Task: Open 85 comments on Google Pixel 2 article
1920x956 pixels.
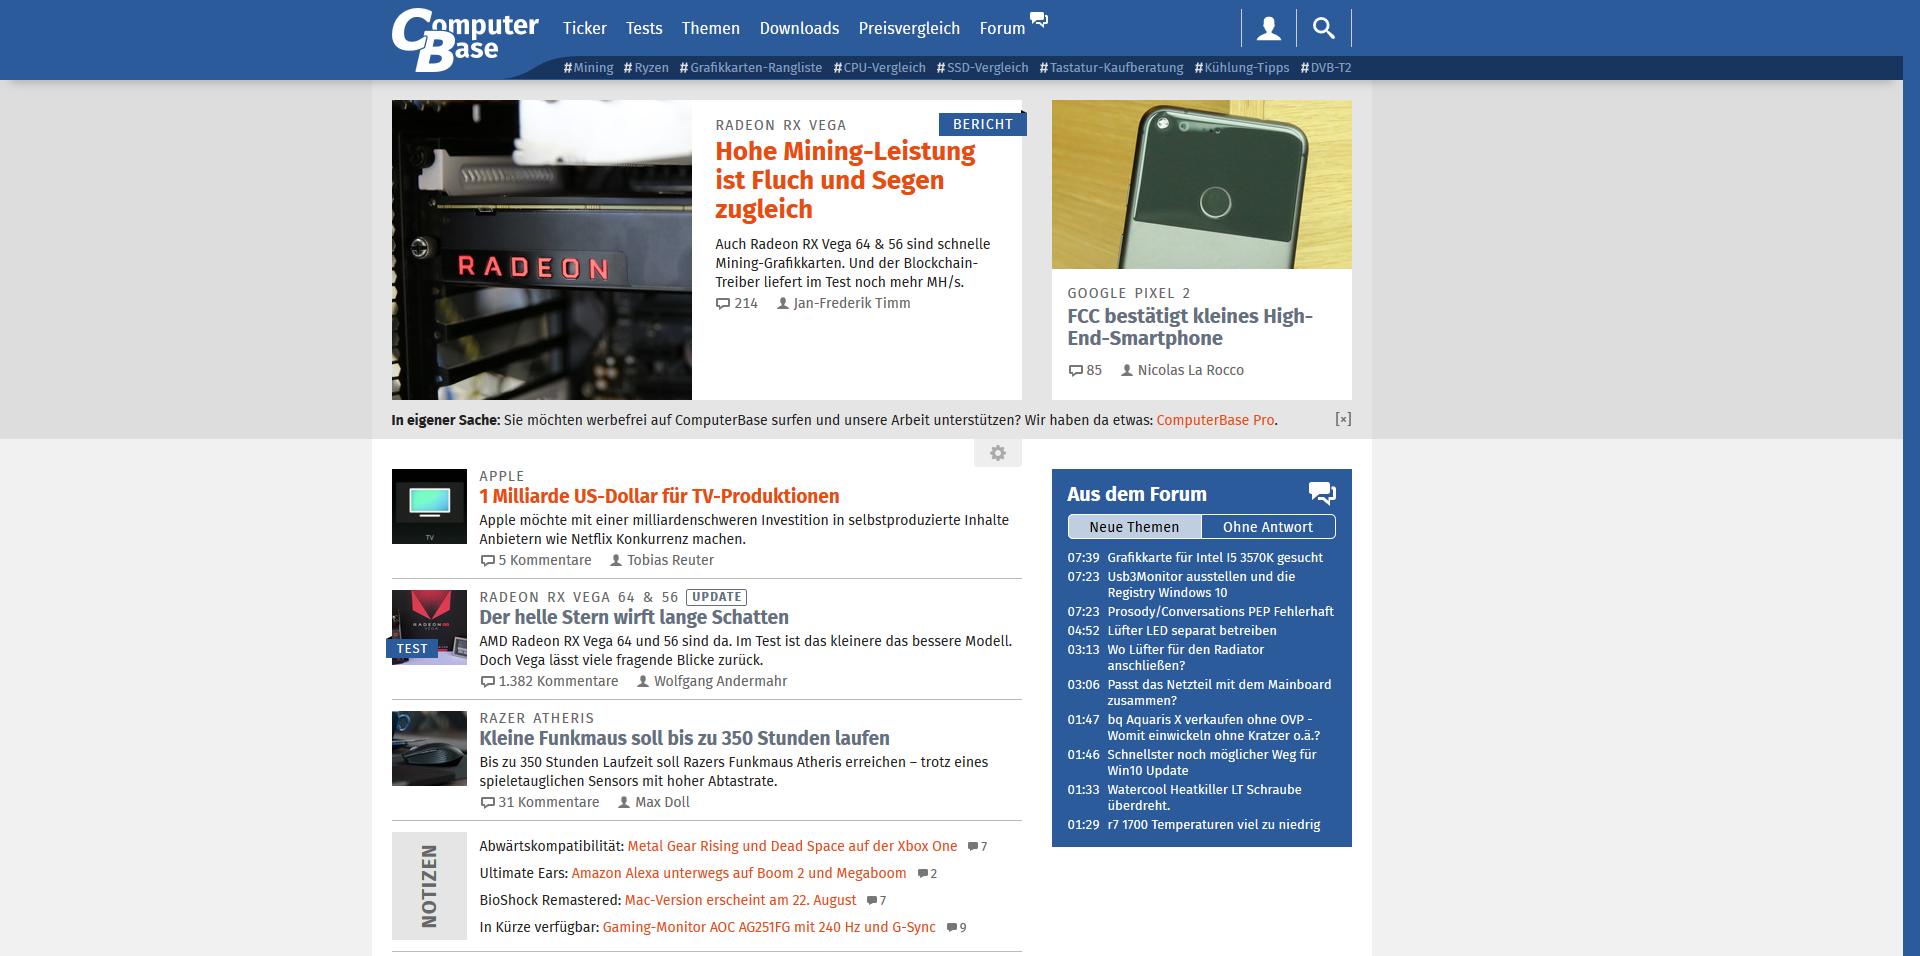Action: tap(1085, 370)
